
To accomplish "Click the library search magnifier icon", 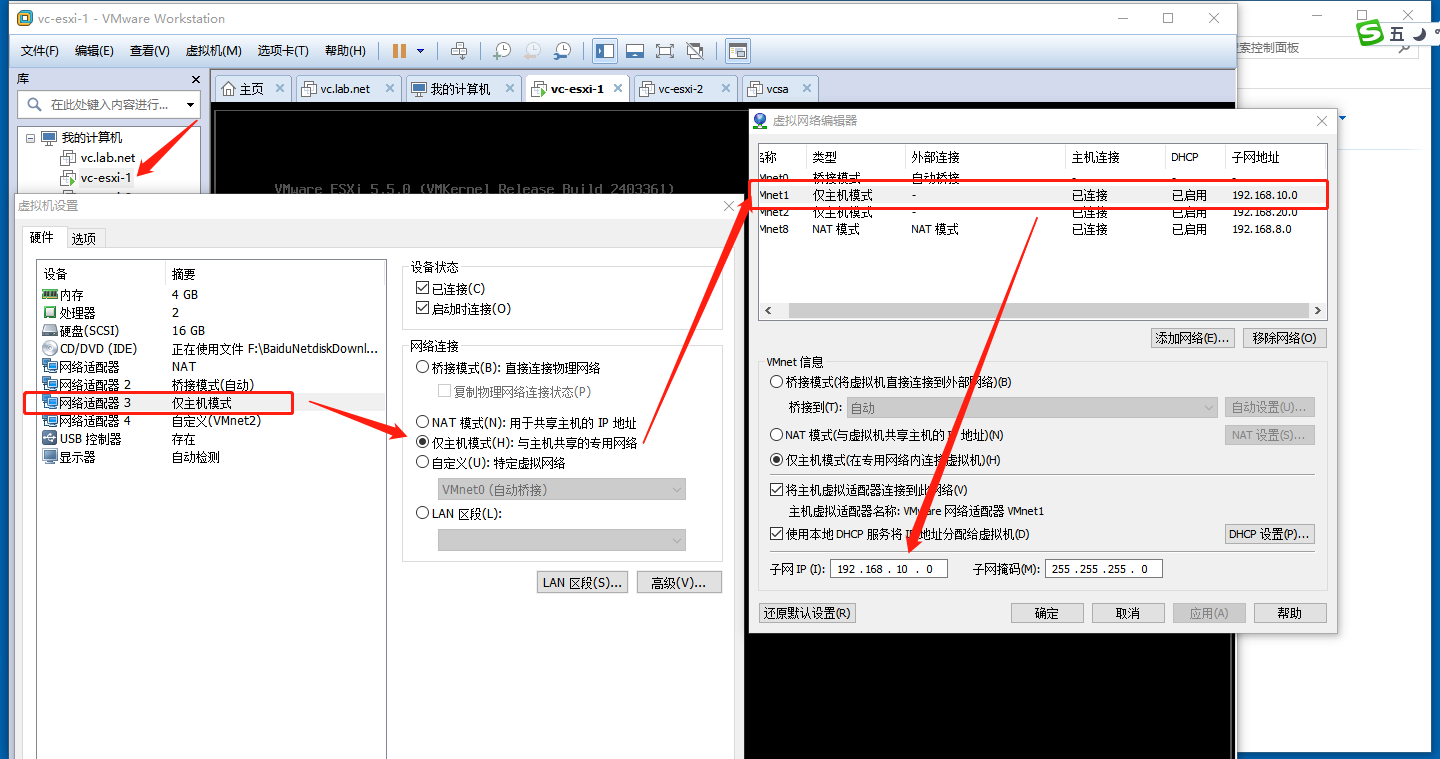I will pyautogui.click(x=35, y=104).
